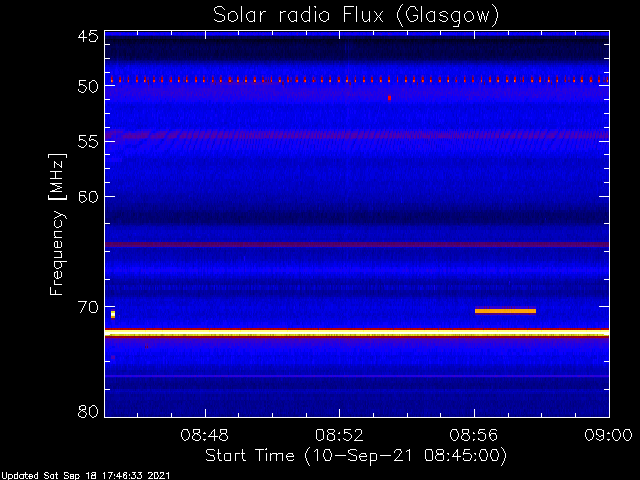Click the 'Frequency [MHz]' axis label

57,224
